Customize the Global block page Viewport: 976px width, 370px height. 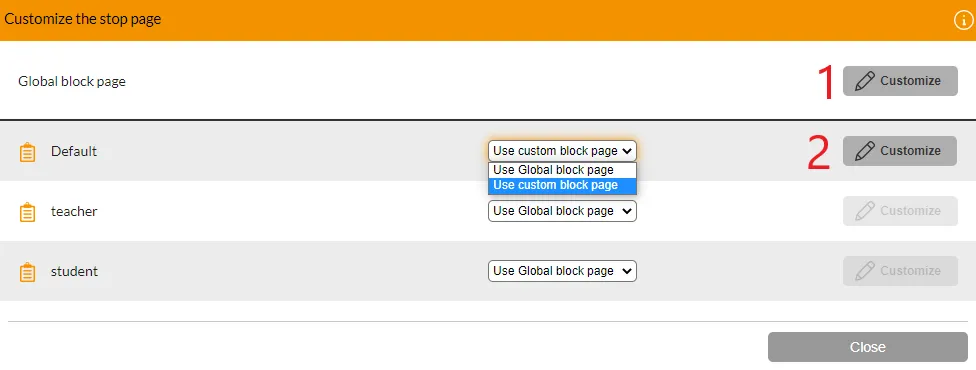(x=900, y=81)
